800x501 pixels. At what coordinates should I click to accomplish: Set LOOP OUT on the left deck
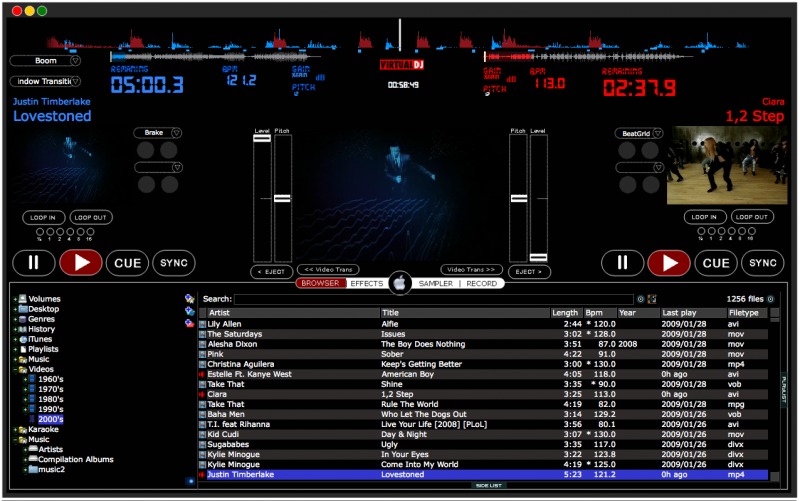[x=91, y=217]
